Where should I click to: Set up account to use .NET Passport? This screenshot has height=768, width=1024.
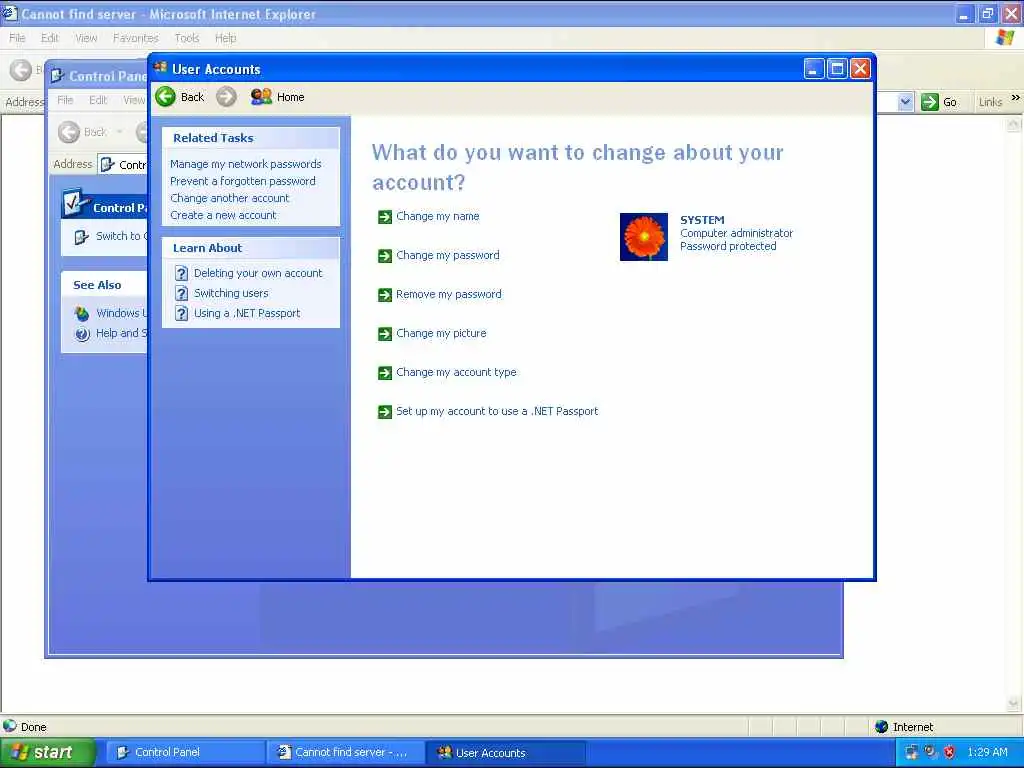pyautogui.click(x=497, y=411)
